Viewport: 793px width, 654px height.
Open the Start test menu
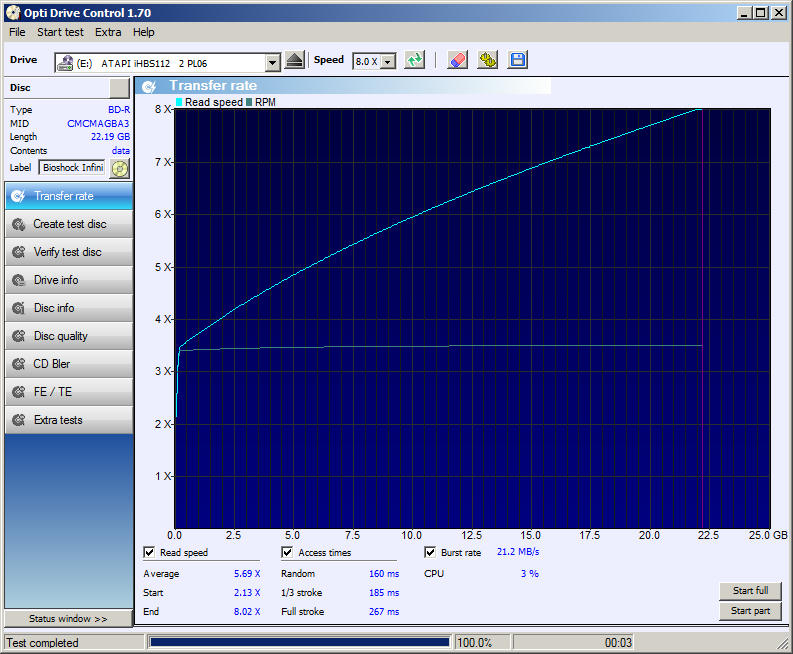[x=60, y=32]
